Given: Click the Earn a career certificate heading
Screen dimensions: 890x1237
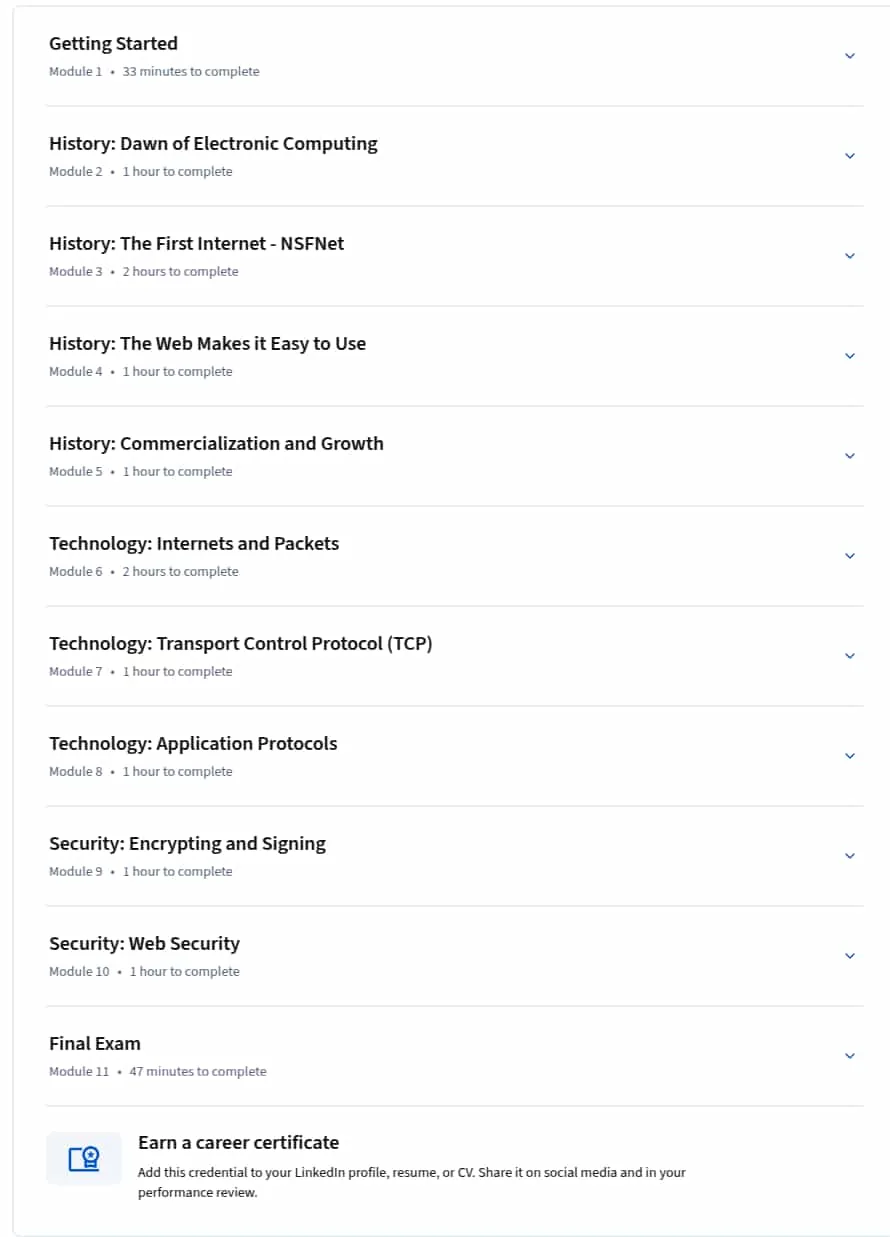Looking at the screenshot, I should (238, 1143).
